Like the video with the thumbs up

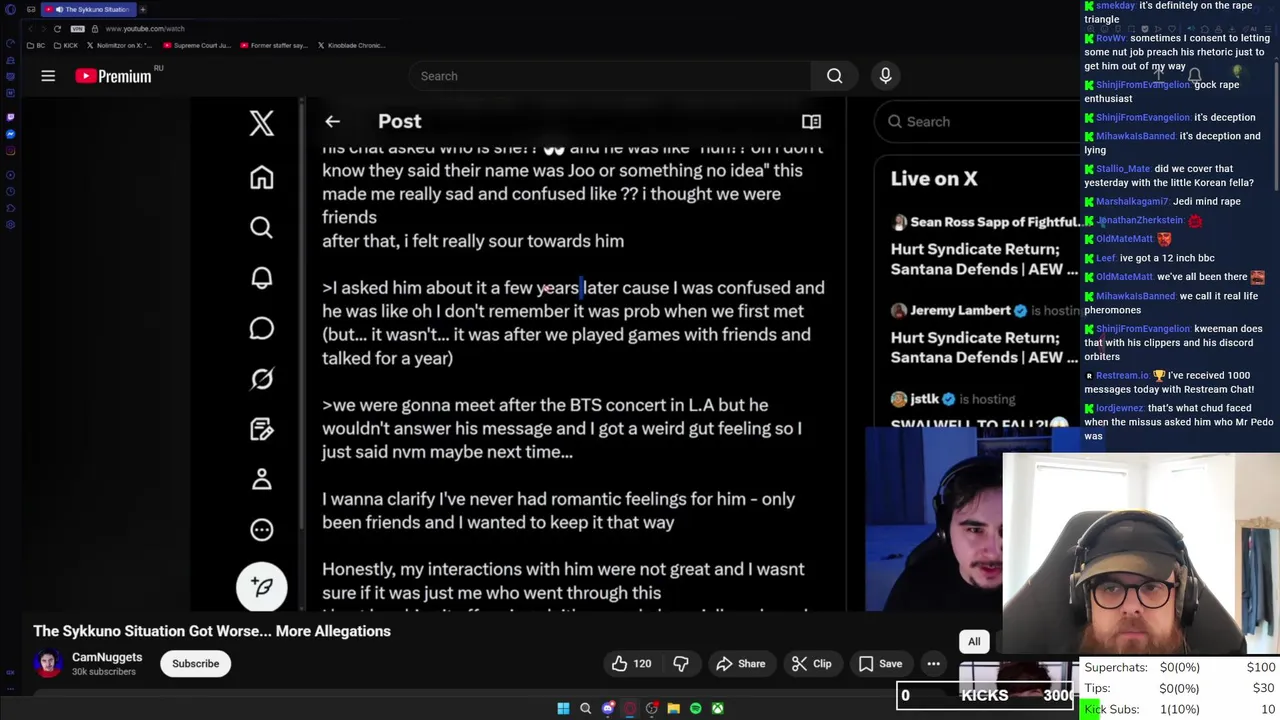pos(632,664)
